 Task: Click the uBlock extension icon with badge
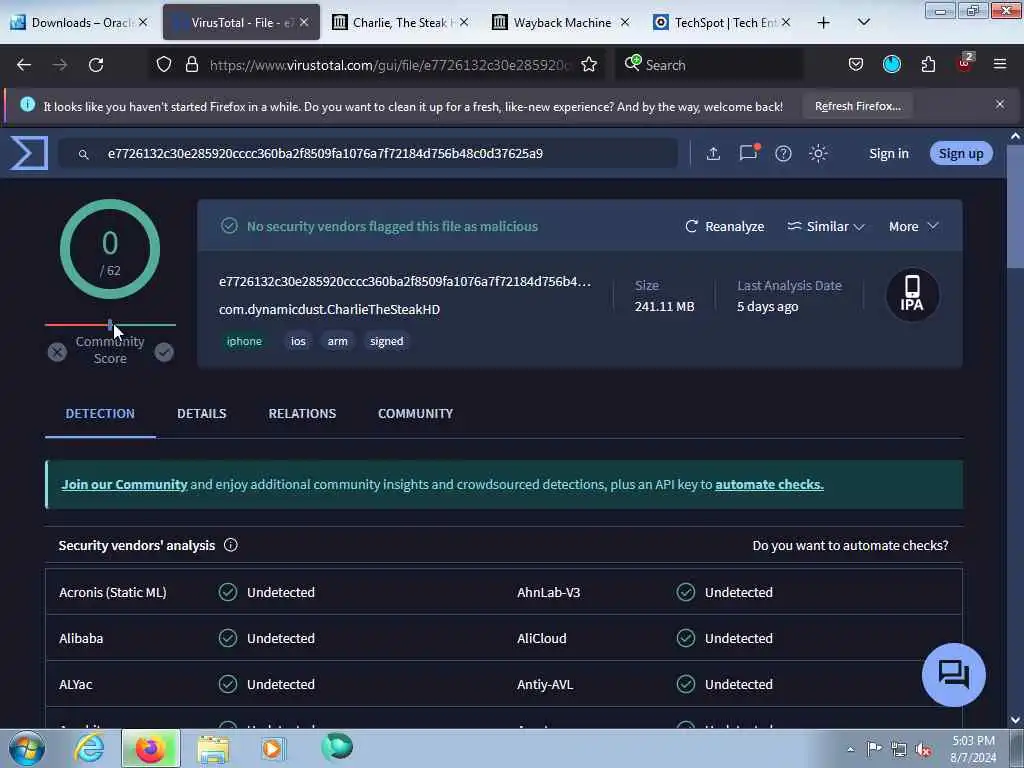point(965,62)
